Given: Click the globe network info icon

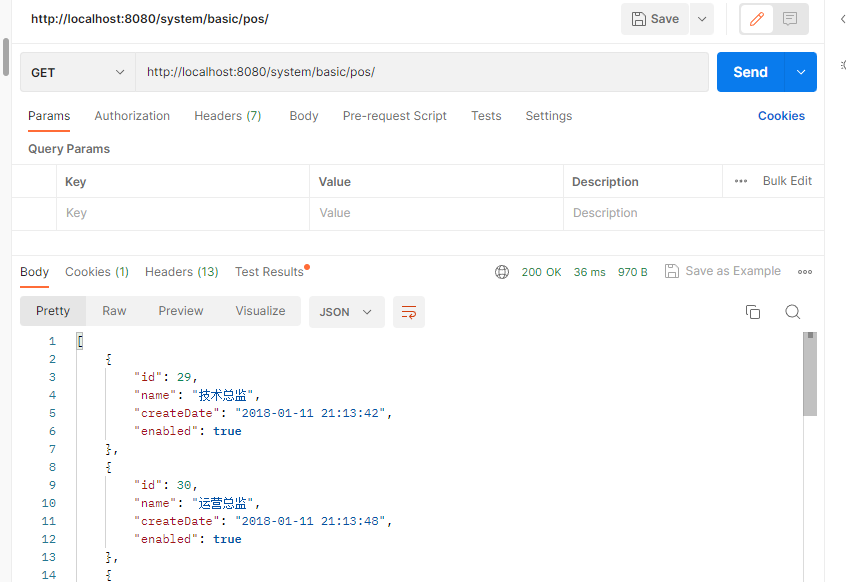Looking at the screenshot, I should click(x=502, y=272).
